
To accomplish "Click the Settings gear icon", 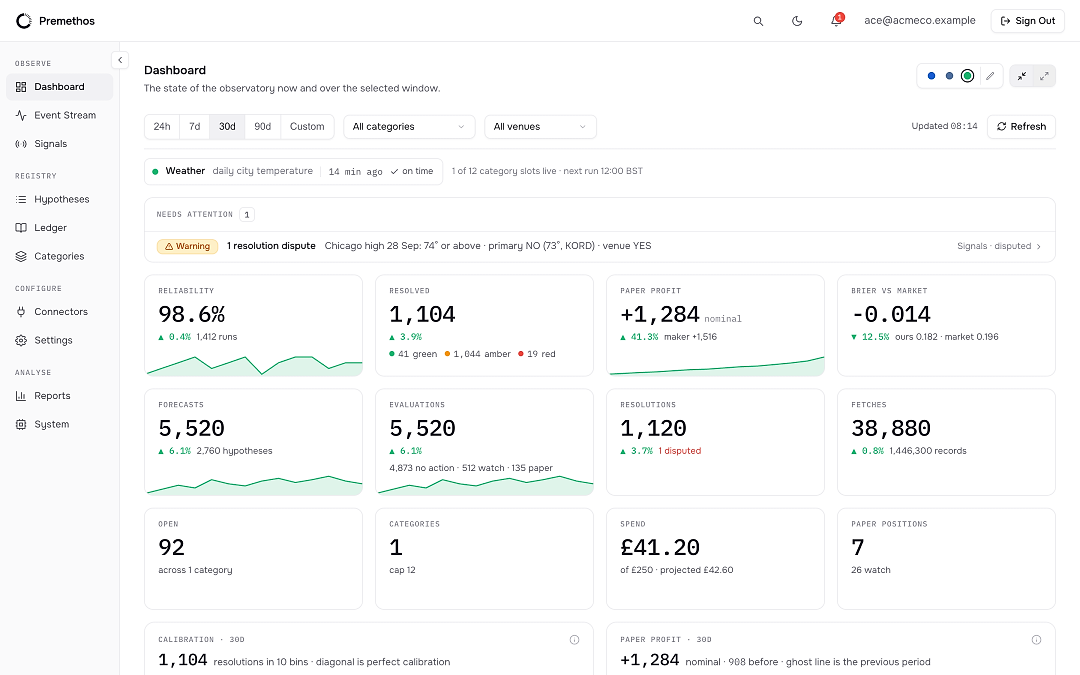I will [x=21, y=340].
